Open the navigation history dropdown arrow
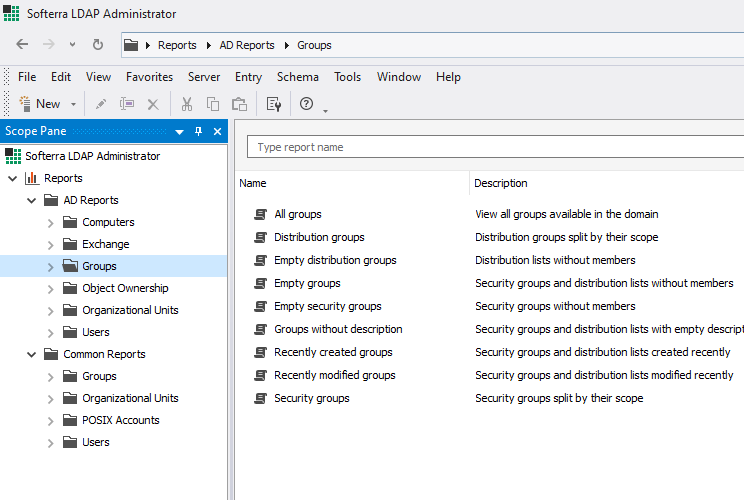744x500 pixels. click(72, 45)
